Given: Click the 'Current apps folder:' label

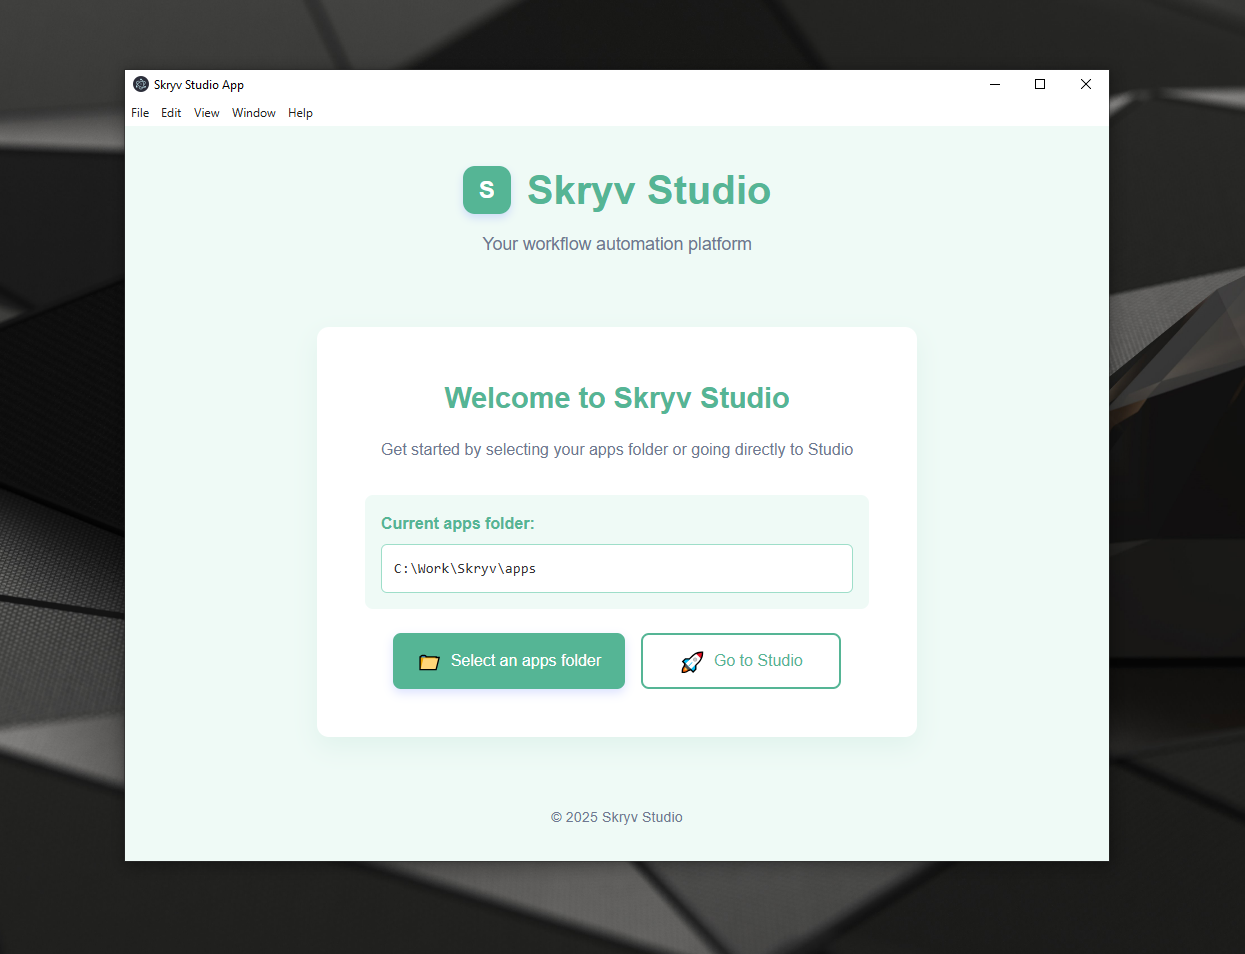Looking at the screenshot, I should point(458,523).
